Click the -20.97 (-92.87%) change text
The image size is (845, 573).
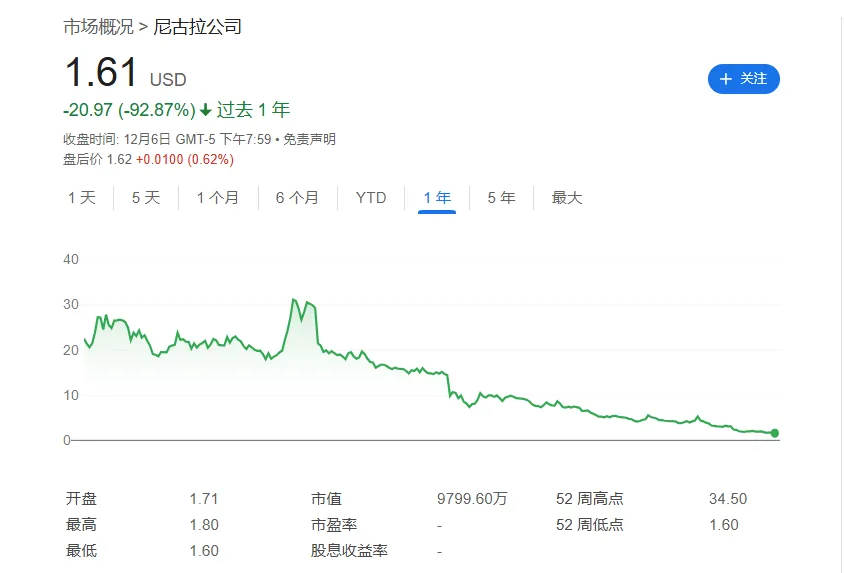tap(129, 109)
